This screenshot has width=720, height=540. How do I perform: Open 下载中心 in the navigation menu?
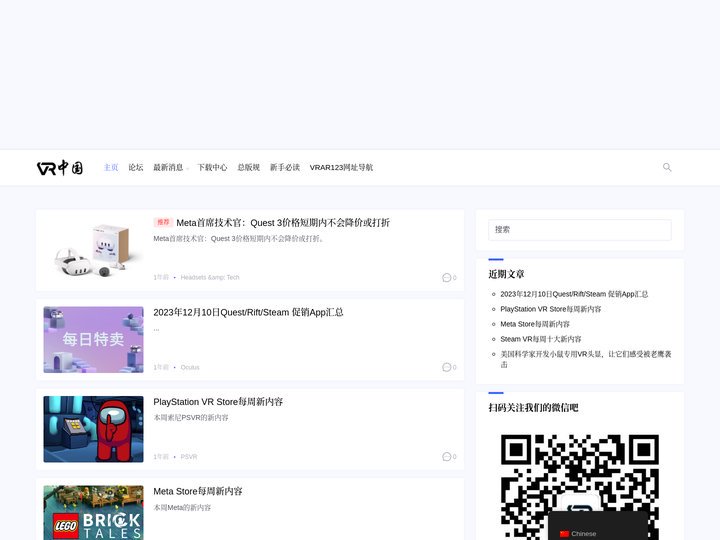[212, 167]
